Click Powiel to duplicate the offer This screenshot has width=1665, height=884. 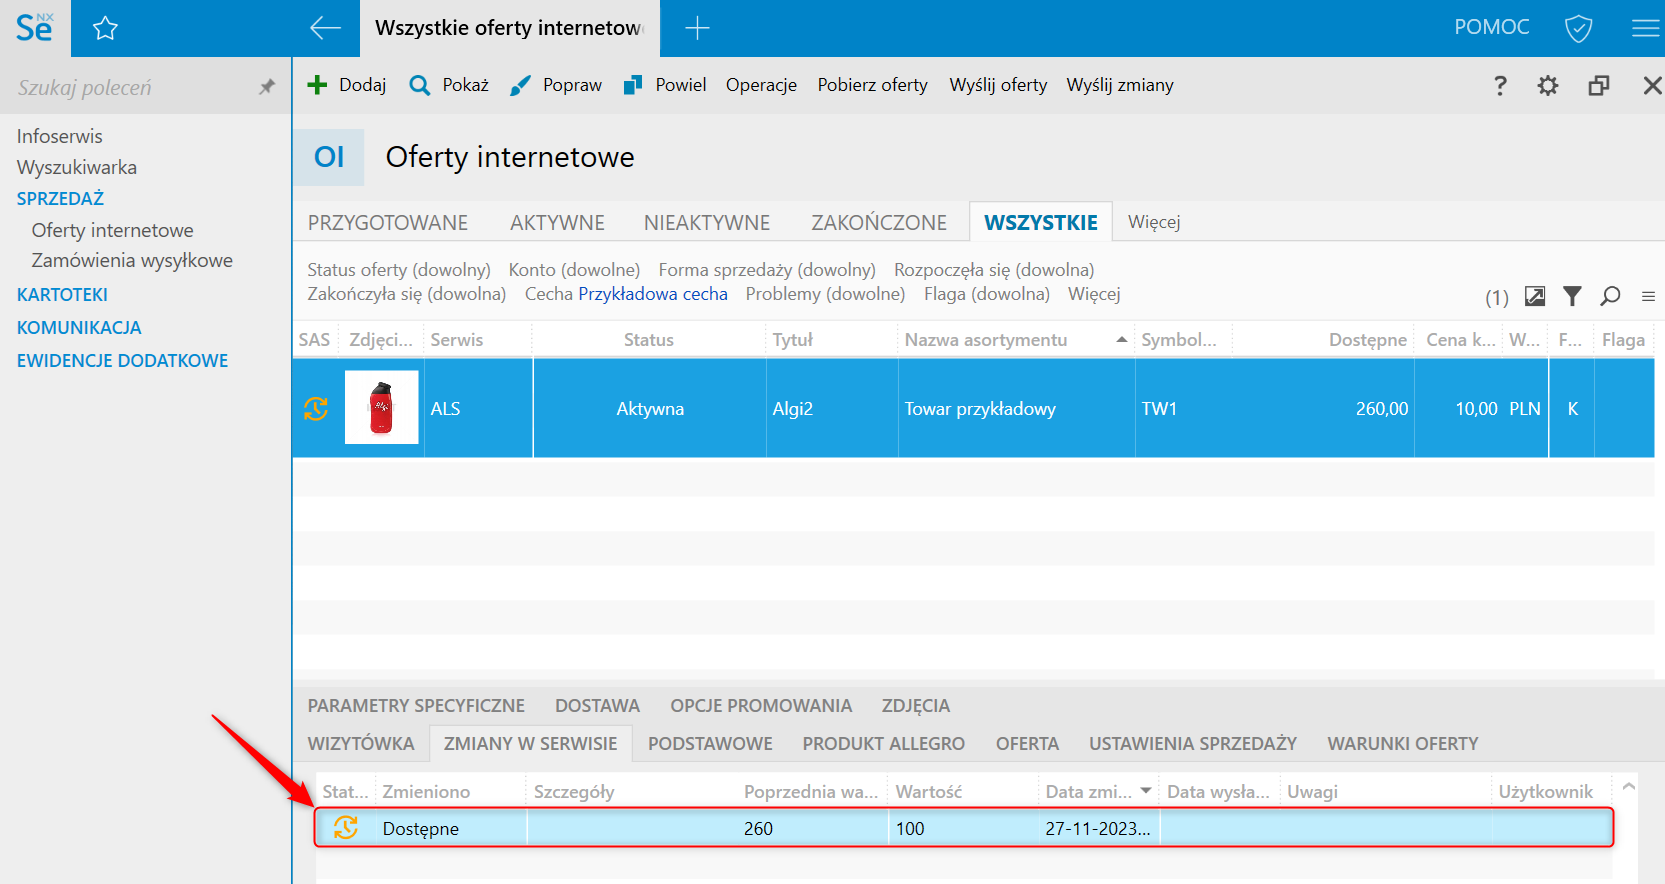click(665, 85)
